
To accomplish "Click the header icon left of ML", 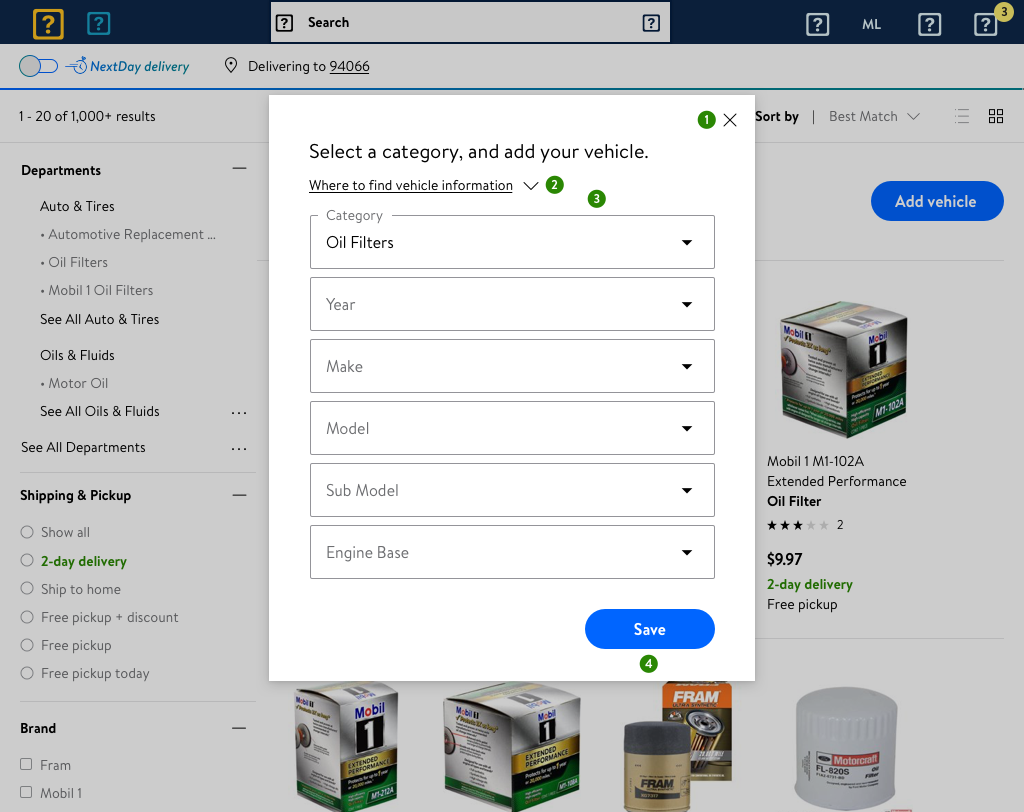I will (818, 25).
